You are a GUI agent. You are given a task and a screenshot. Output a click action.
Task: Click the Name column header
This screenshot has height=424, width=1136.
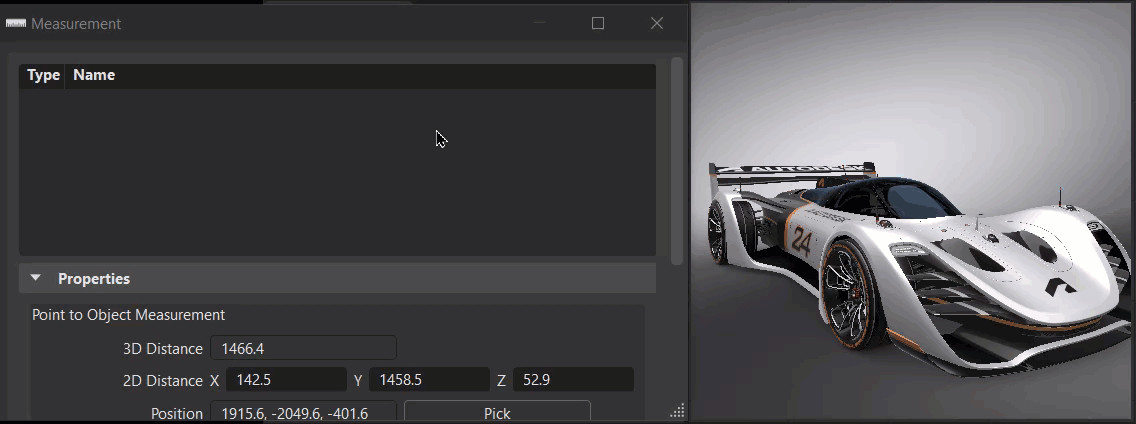click(94, 75)
